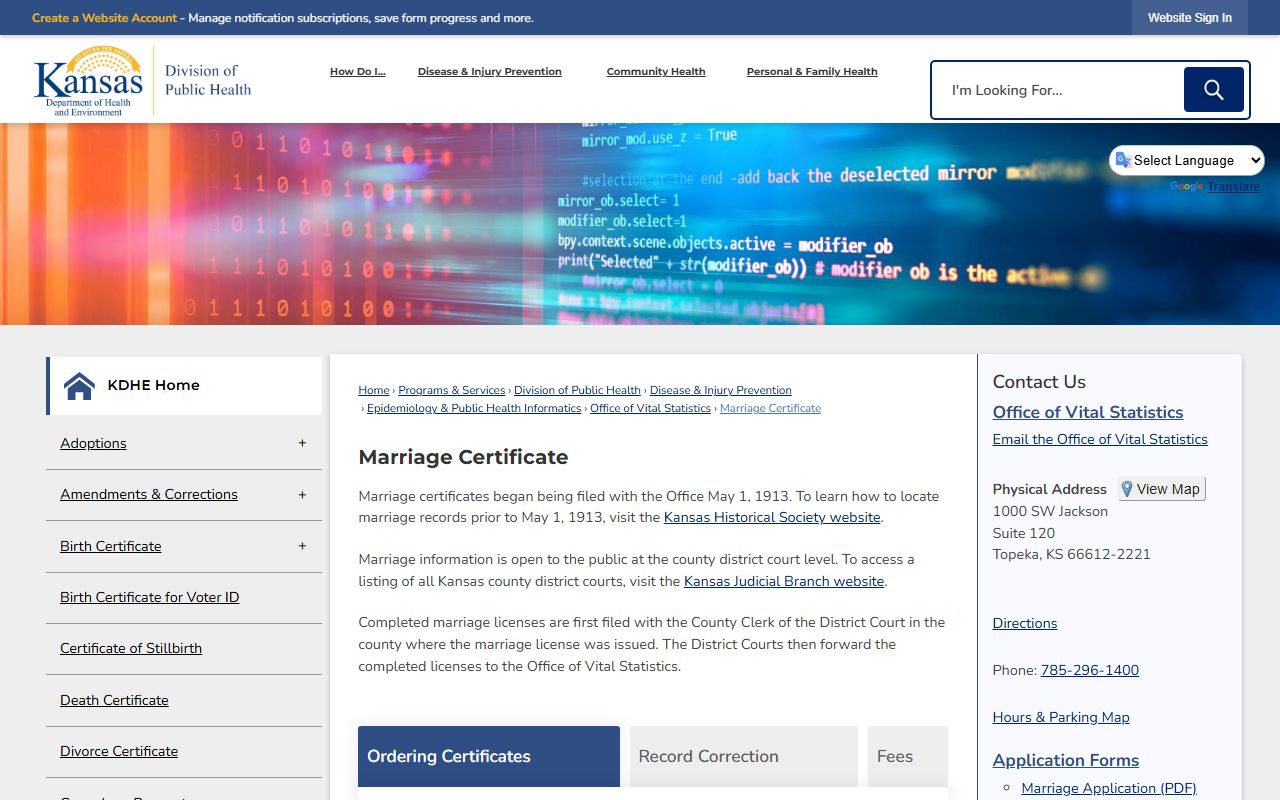Image resolution: width=1280 pixels, height=800 pixels.
Task: Open the Personal & Family Health menu
Action: click(x=812, y=72)
